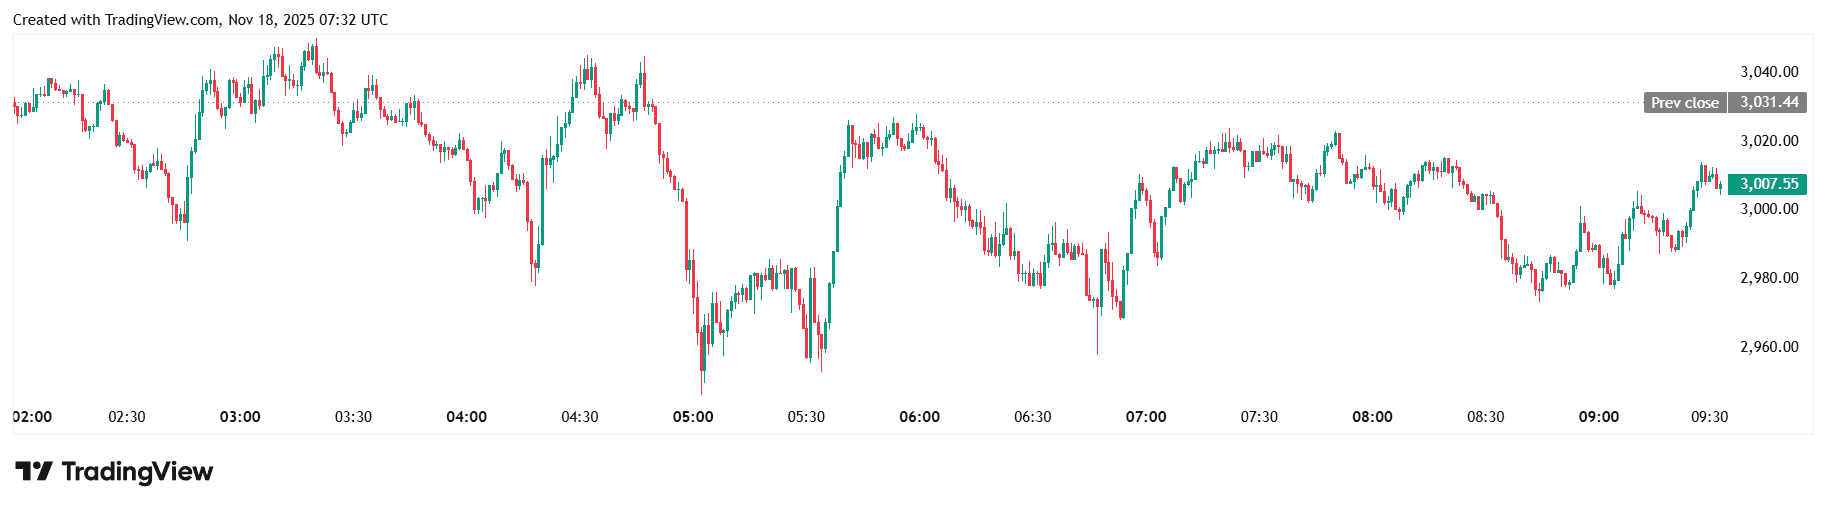Select the 09:30 time axis marker
The image size is (1826, 509).
pos(1709,417)
